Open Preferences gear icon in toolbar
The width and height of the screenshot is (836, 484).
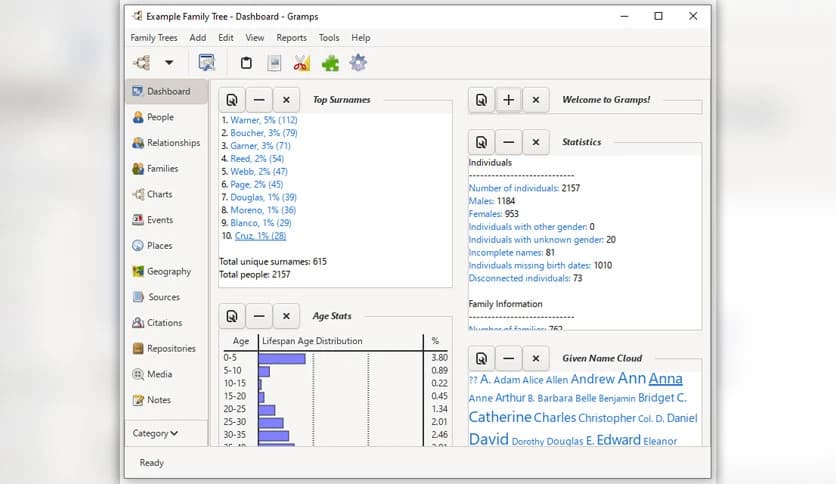(x=357, y=63)
